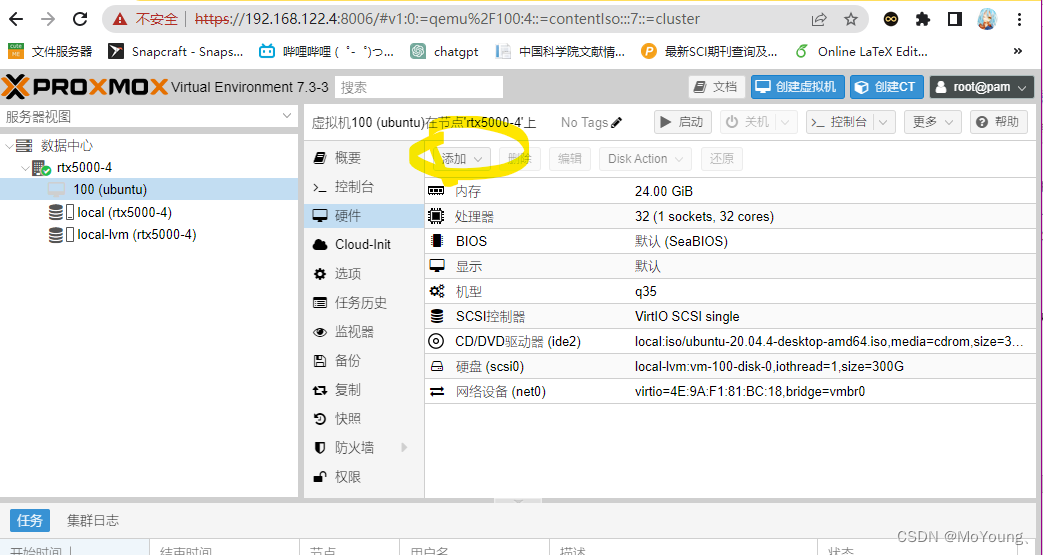
Task: Select the display row monitor icon
Action: pyautogui.click(x=436, y=266)
